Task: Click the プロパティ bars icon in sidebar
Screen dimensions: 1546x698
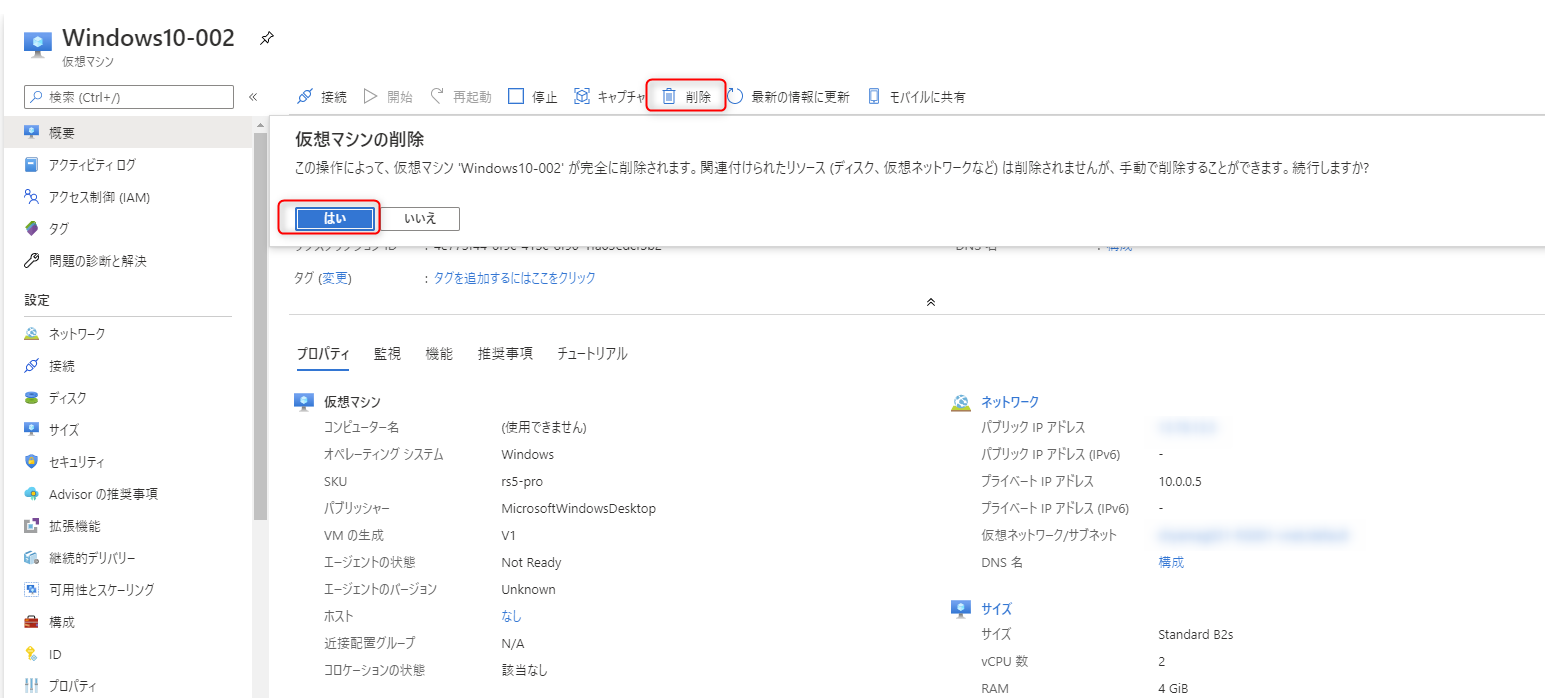Action: click(31, 686)
